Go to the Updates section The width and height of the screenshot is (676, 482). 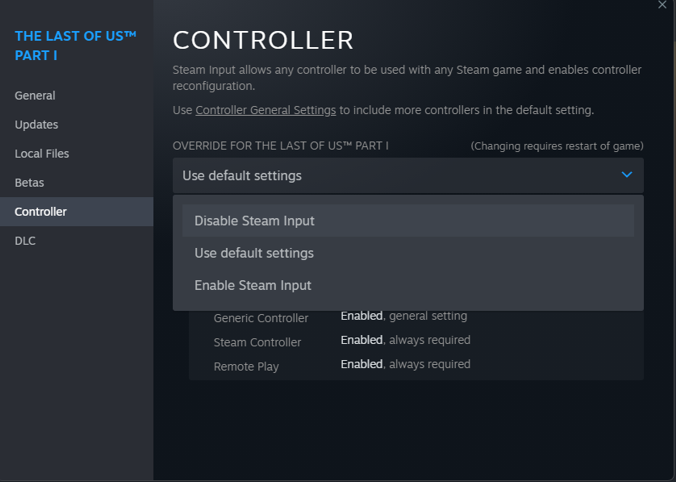click(x=37, y=125)
